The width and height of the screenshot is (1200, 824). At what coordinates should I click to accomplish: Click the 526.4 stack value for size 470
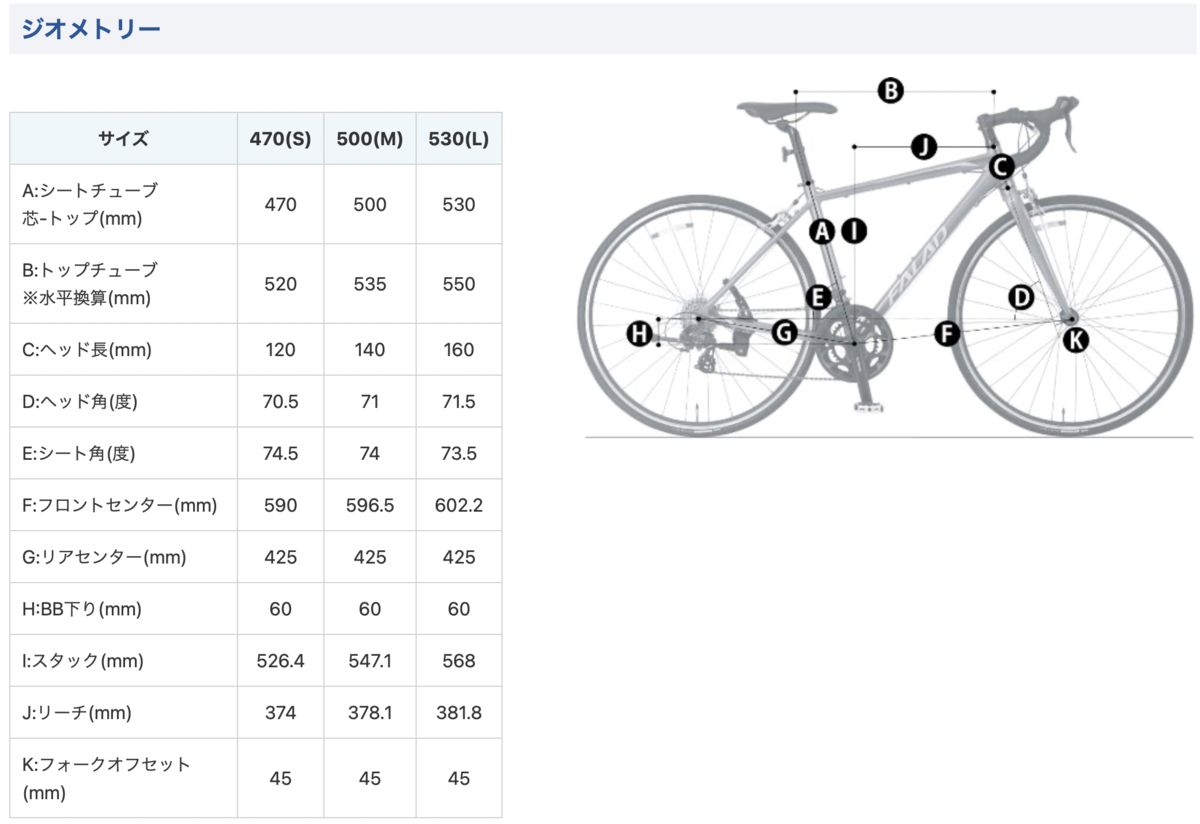(281, 661)
